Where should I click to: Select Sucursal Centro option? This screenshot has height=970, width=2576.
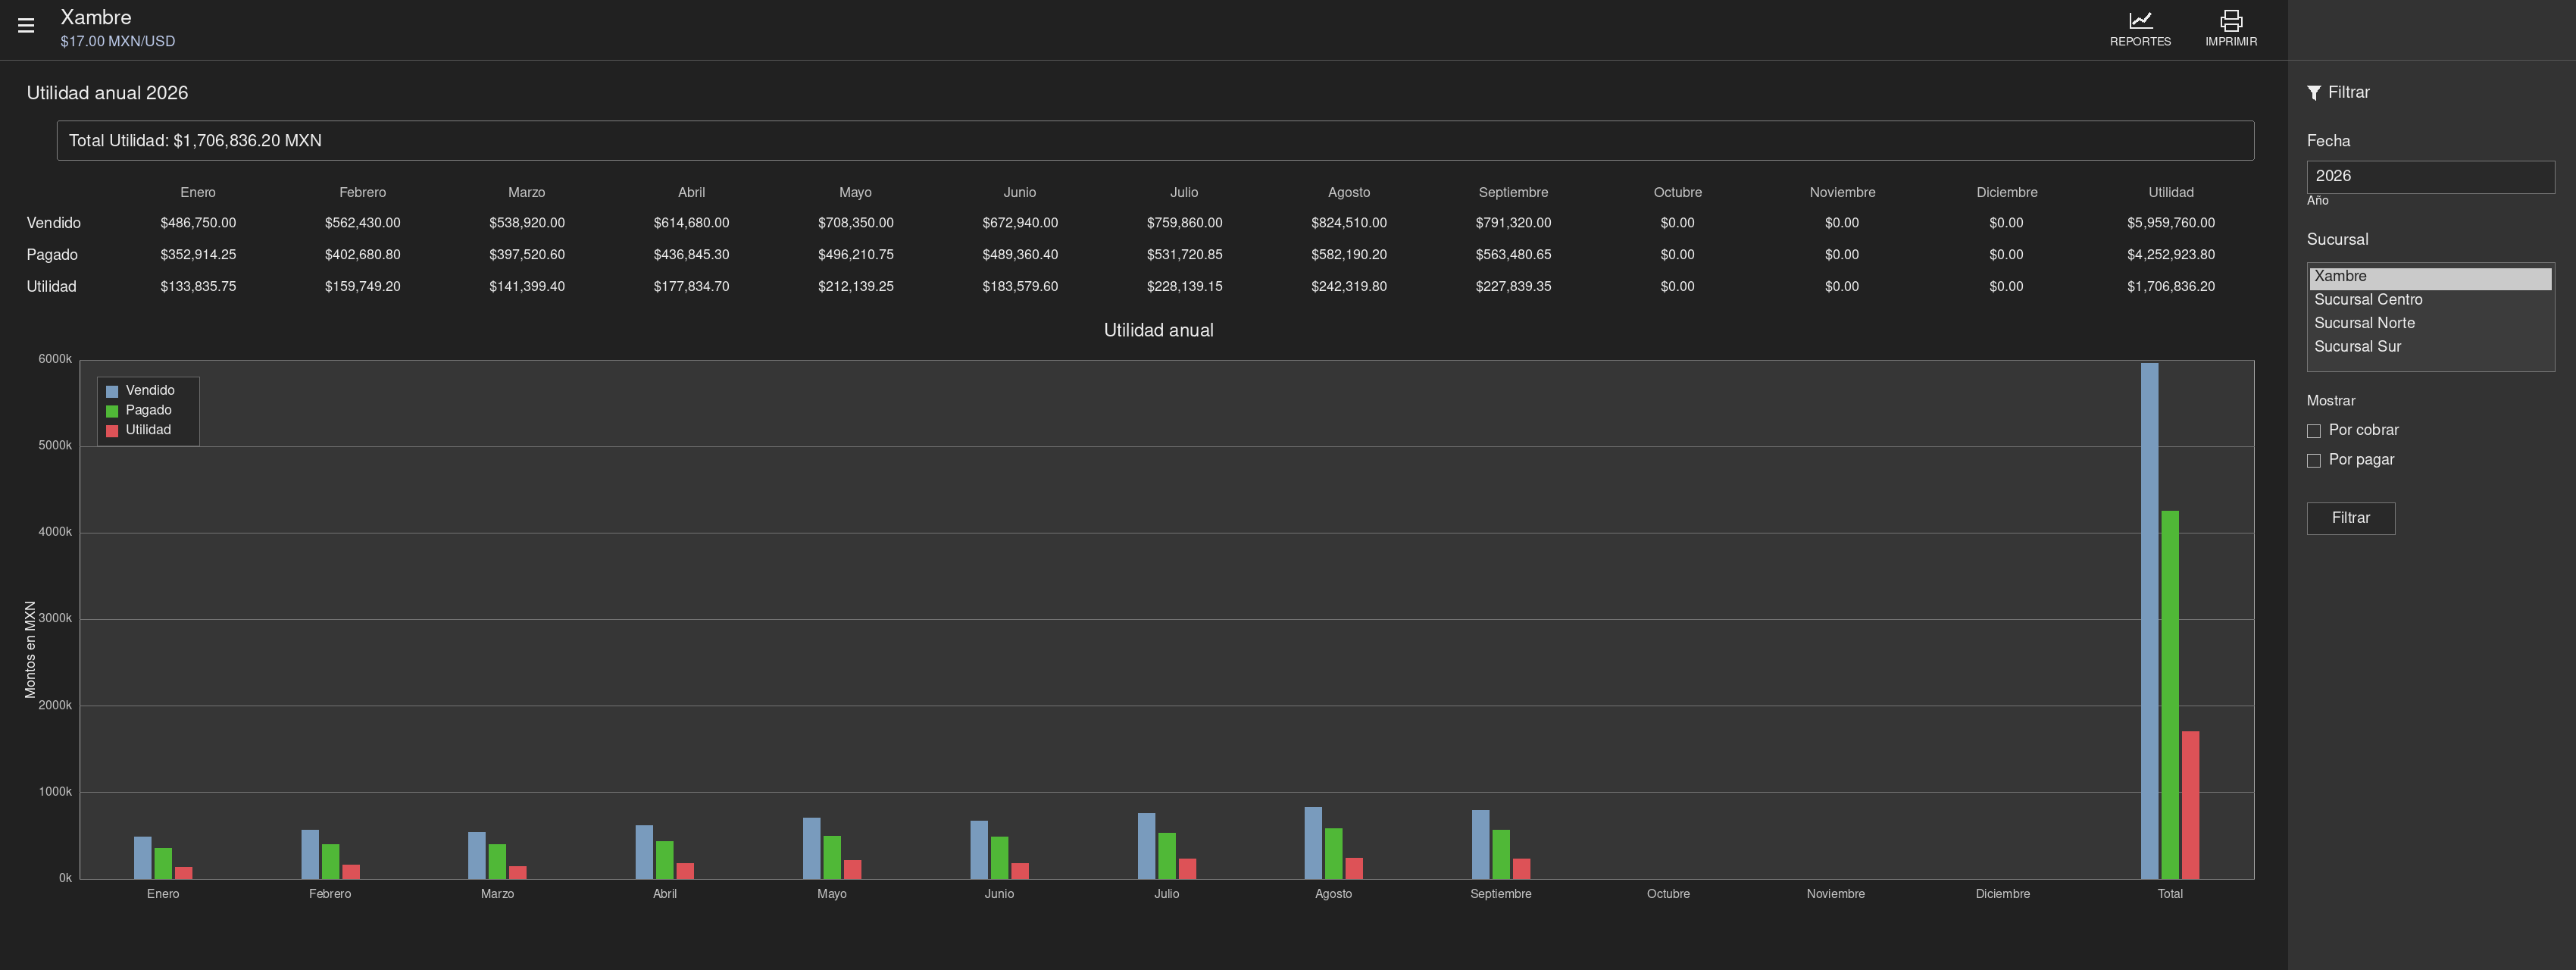2430,300
